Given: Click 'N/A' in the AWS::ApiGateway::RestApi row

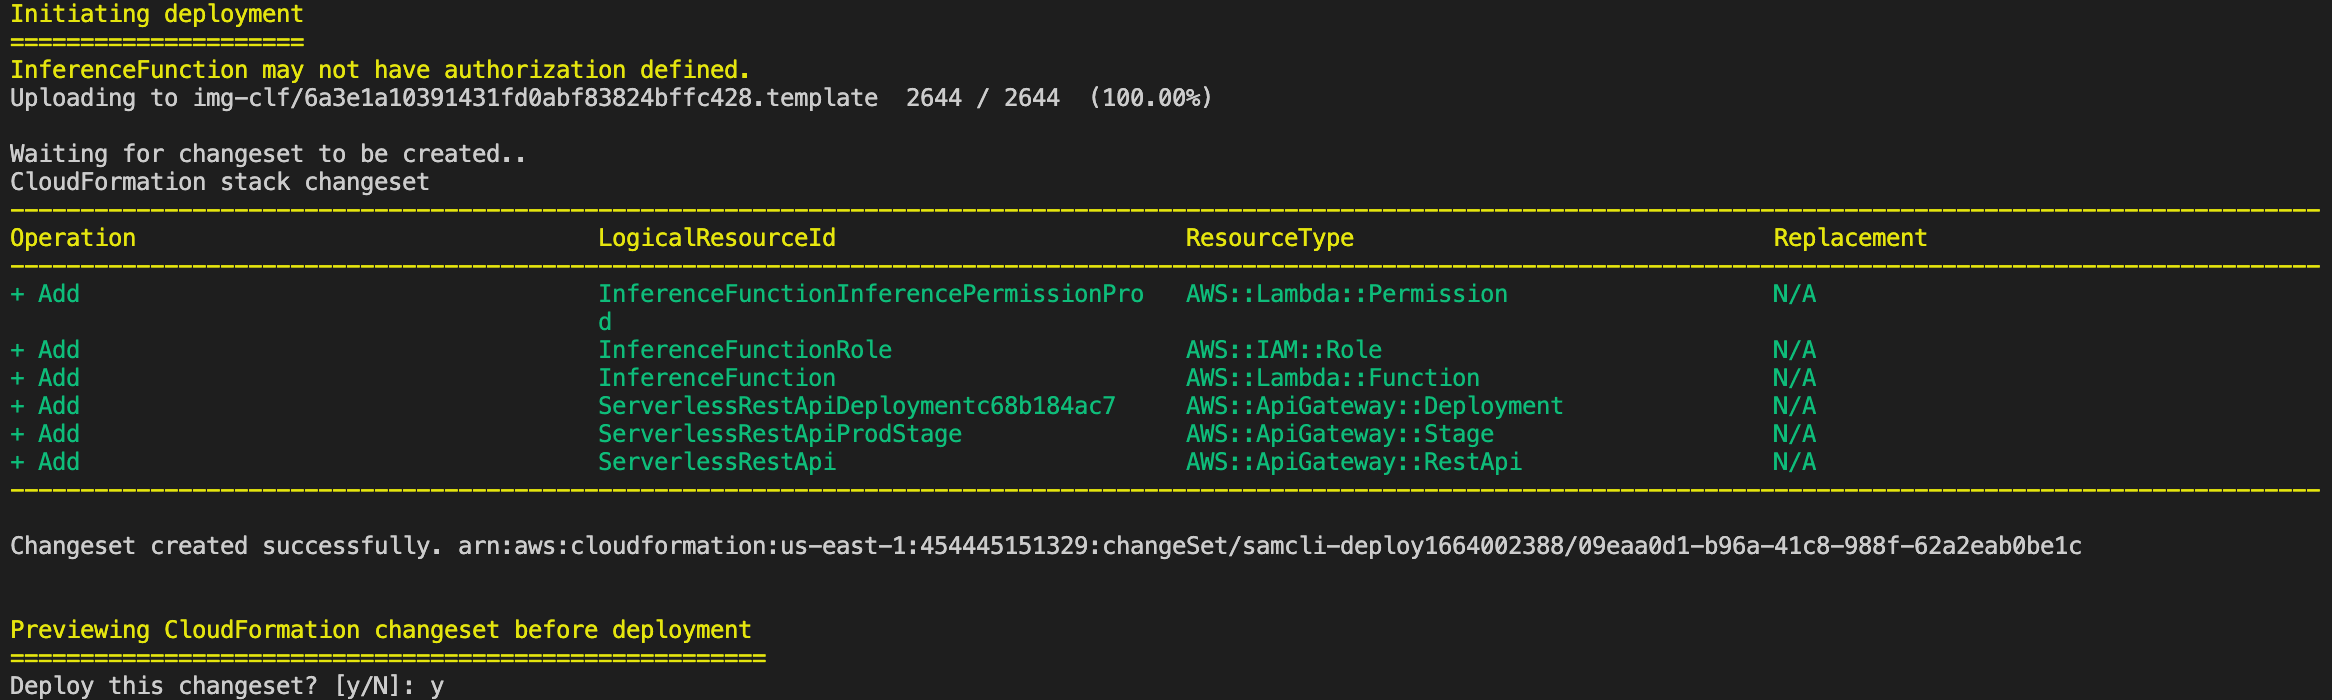Looking at the screenshot, I should (x=1795, y=462).
